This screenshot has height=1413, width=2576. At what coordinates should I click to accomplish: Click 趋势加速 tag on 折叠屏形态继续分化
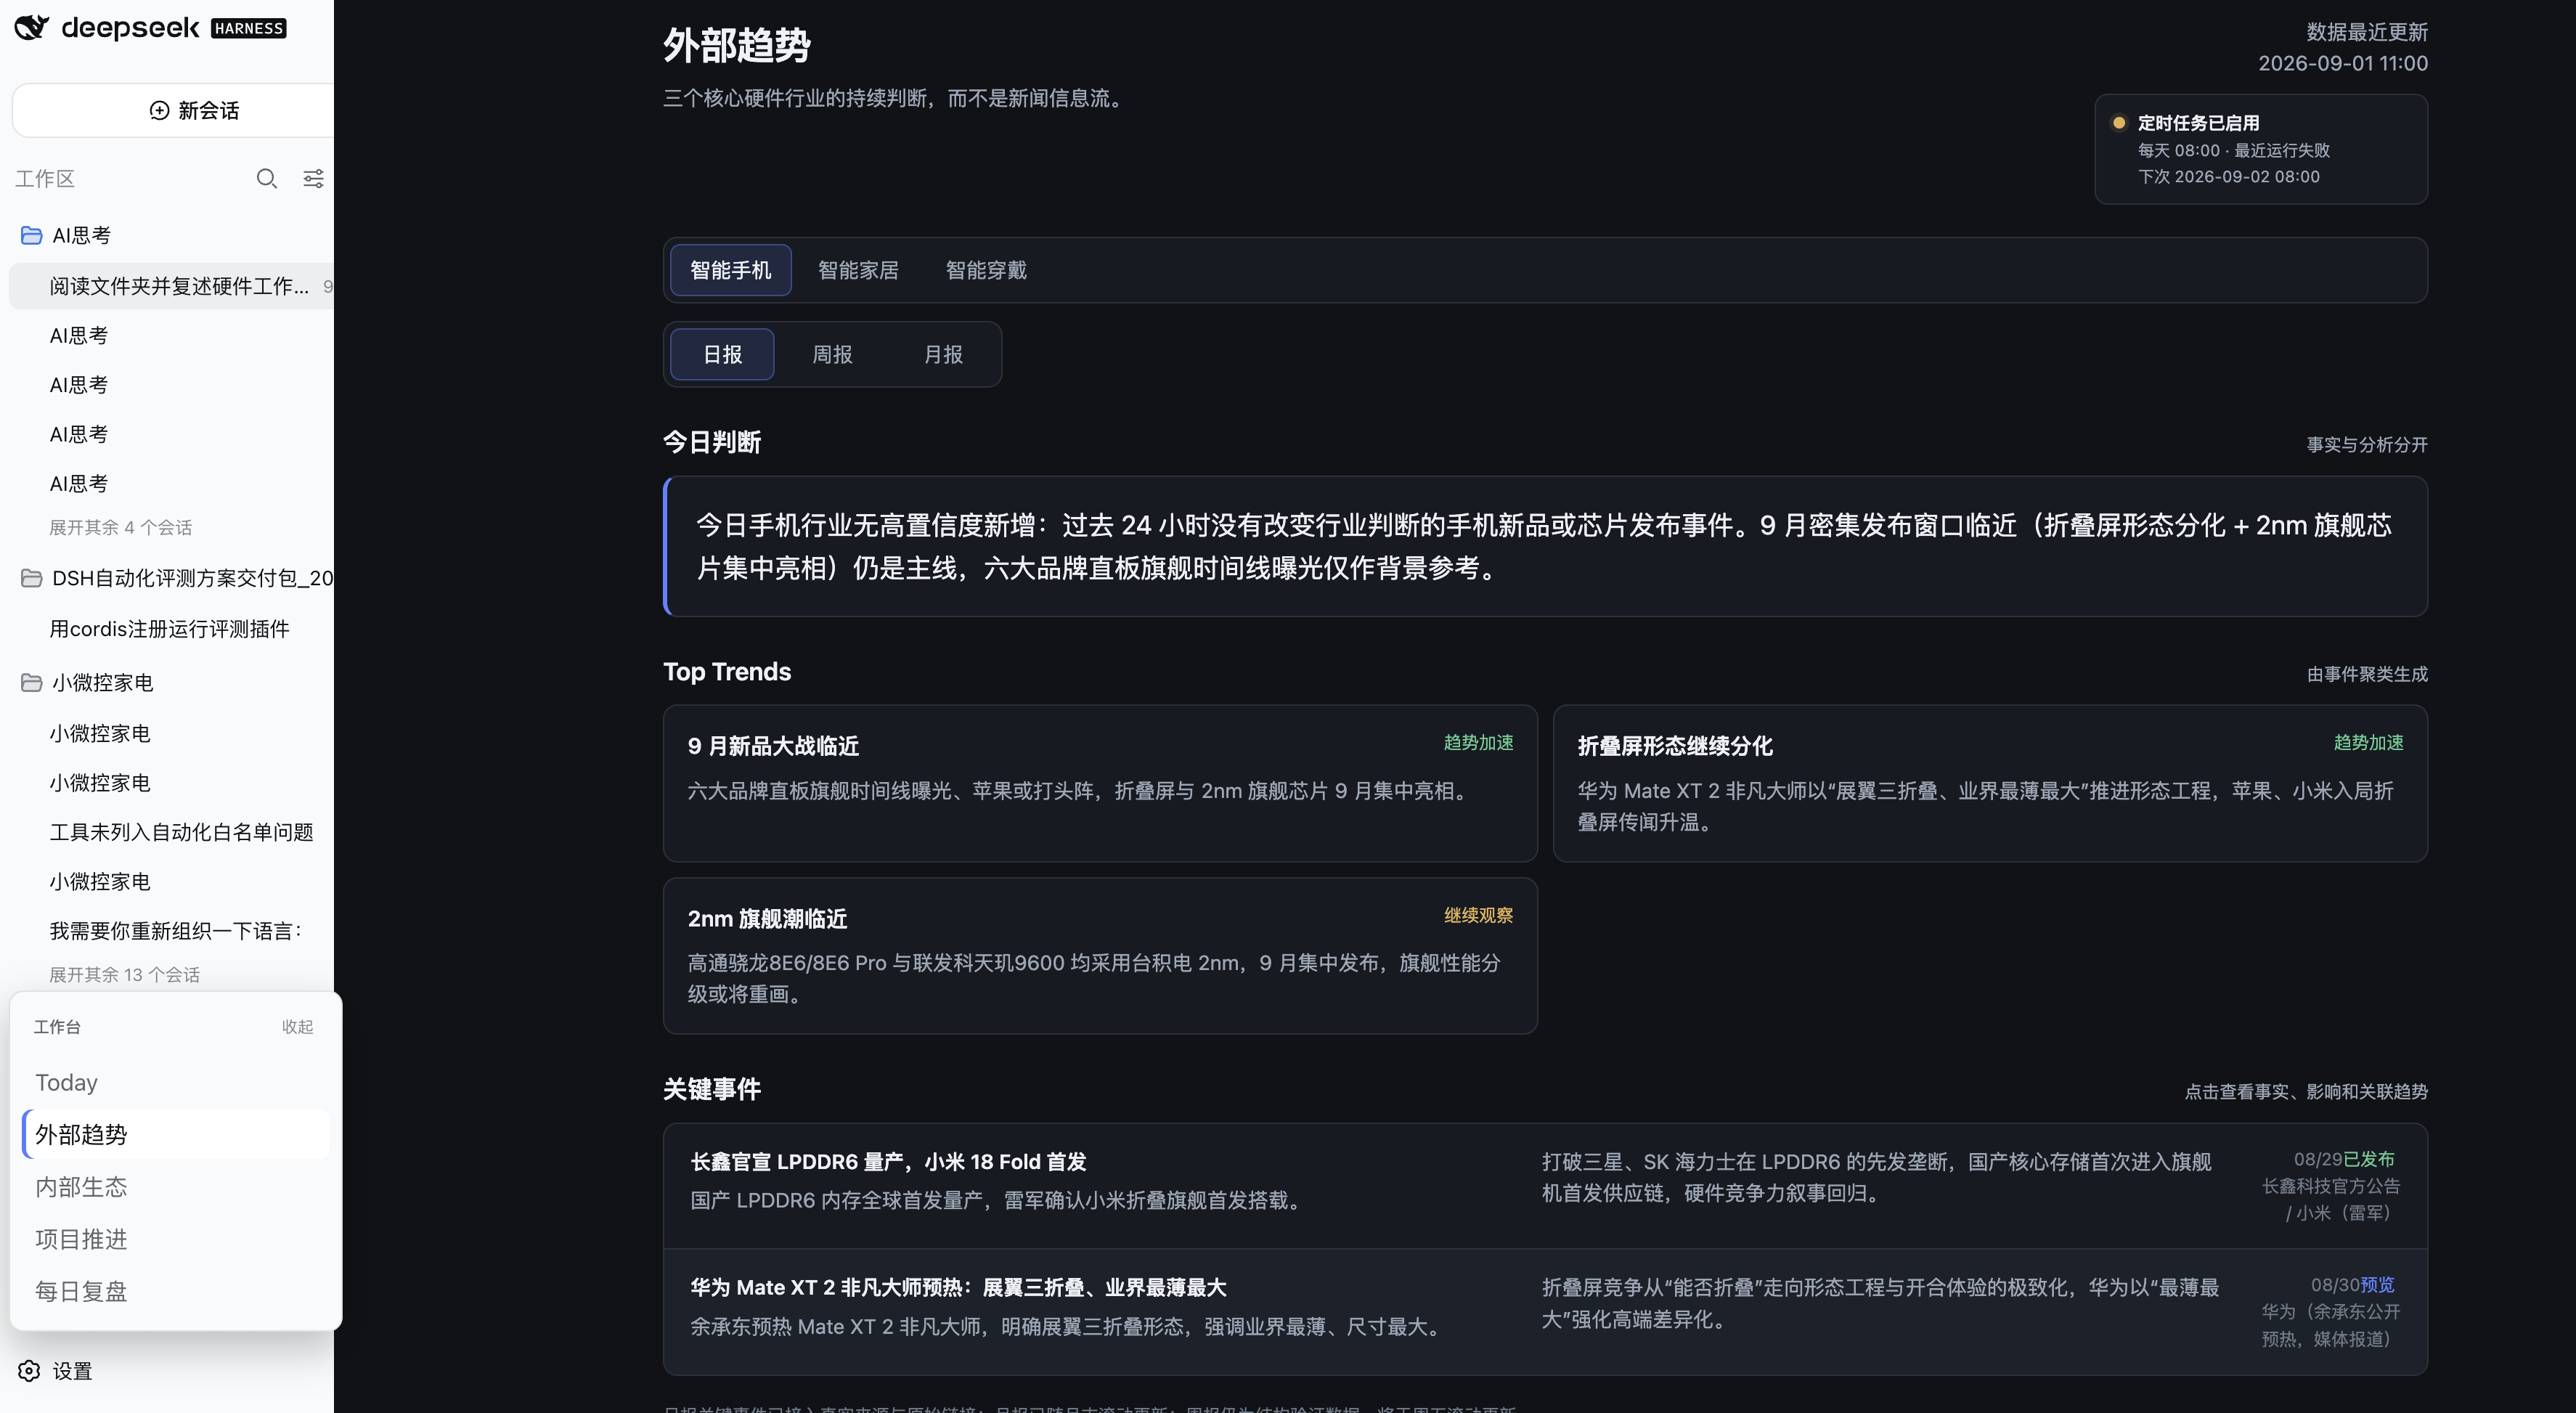[x=2368, y=742]
